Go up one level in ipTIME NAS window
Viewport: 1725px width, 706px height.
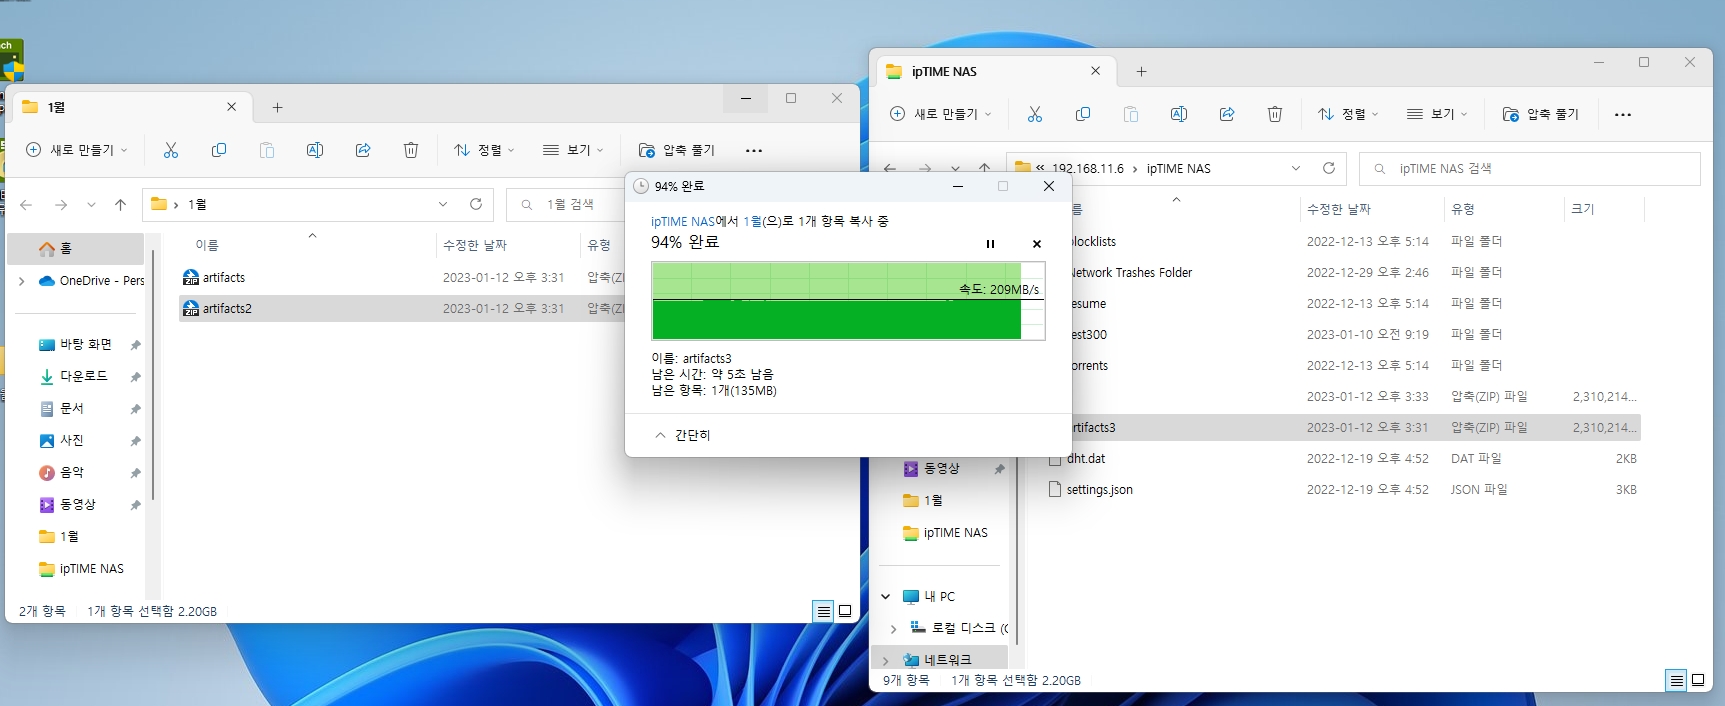[985, 168]
